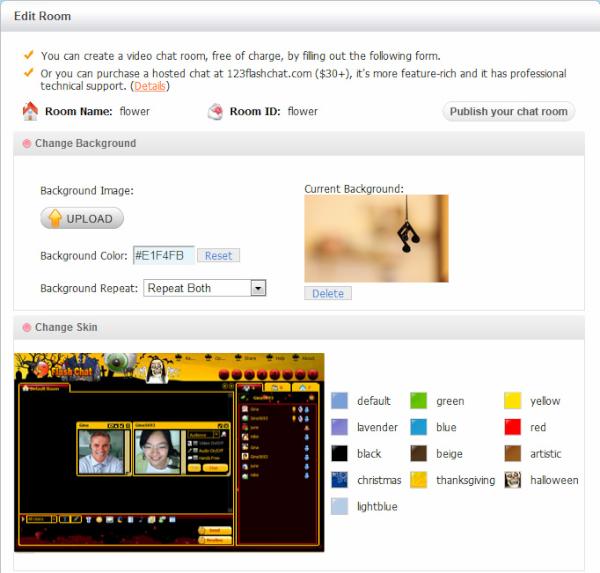Image resolution: width=600 pixels, height=573 pixels.
Task: Select the green skin swatch
Action: 418,401
